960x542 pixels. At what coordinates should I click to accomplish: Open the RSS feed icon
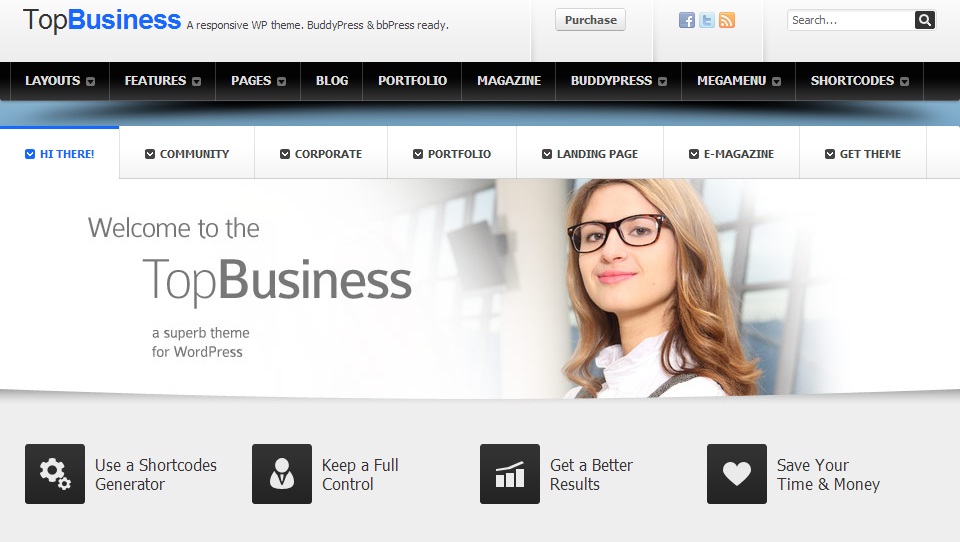tap(727, 20)
